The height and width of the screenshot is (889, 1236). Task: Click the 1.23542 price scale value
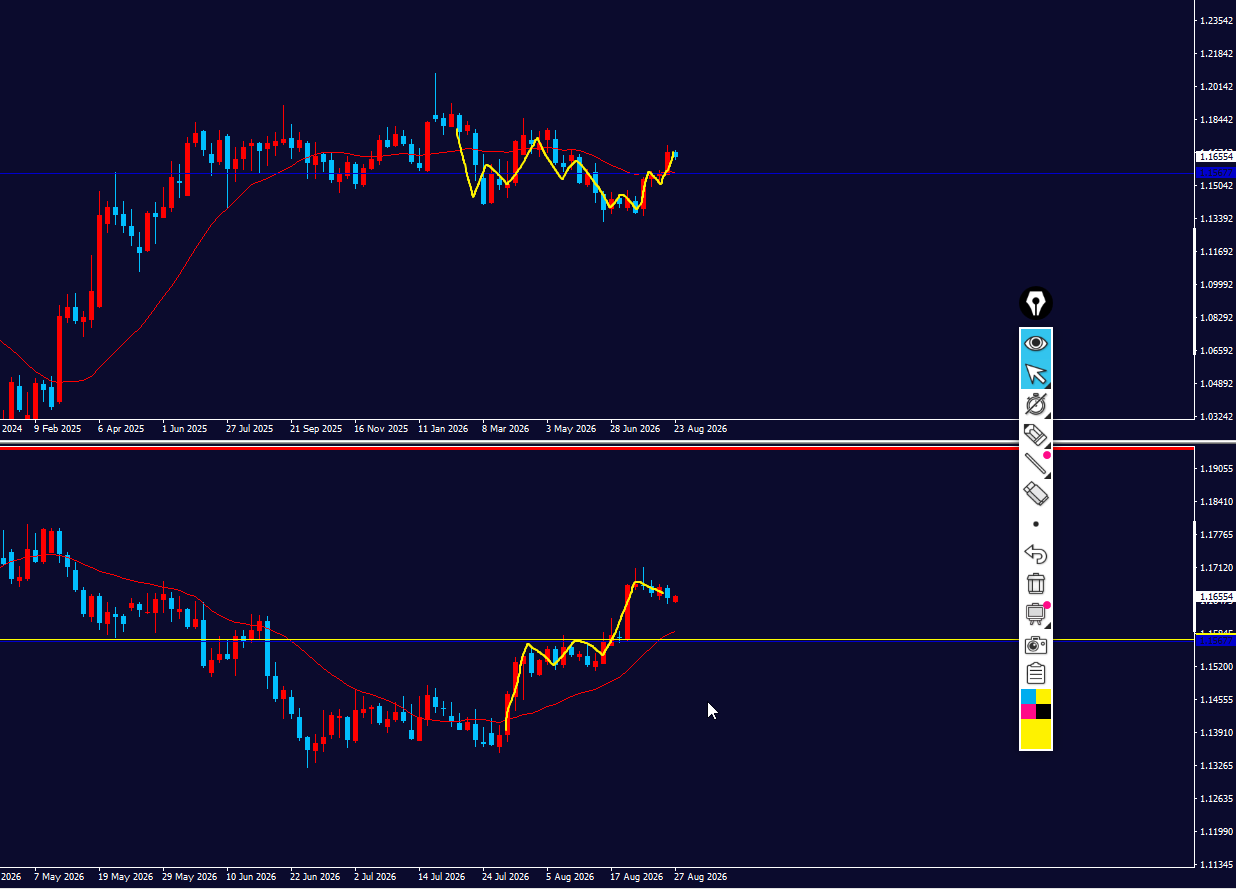click(x=1216, y=21)
